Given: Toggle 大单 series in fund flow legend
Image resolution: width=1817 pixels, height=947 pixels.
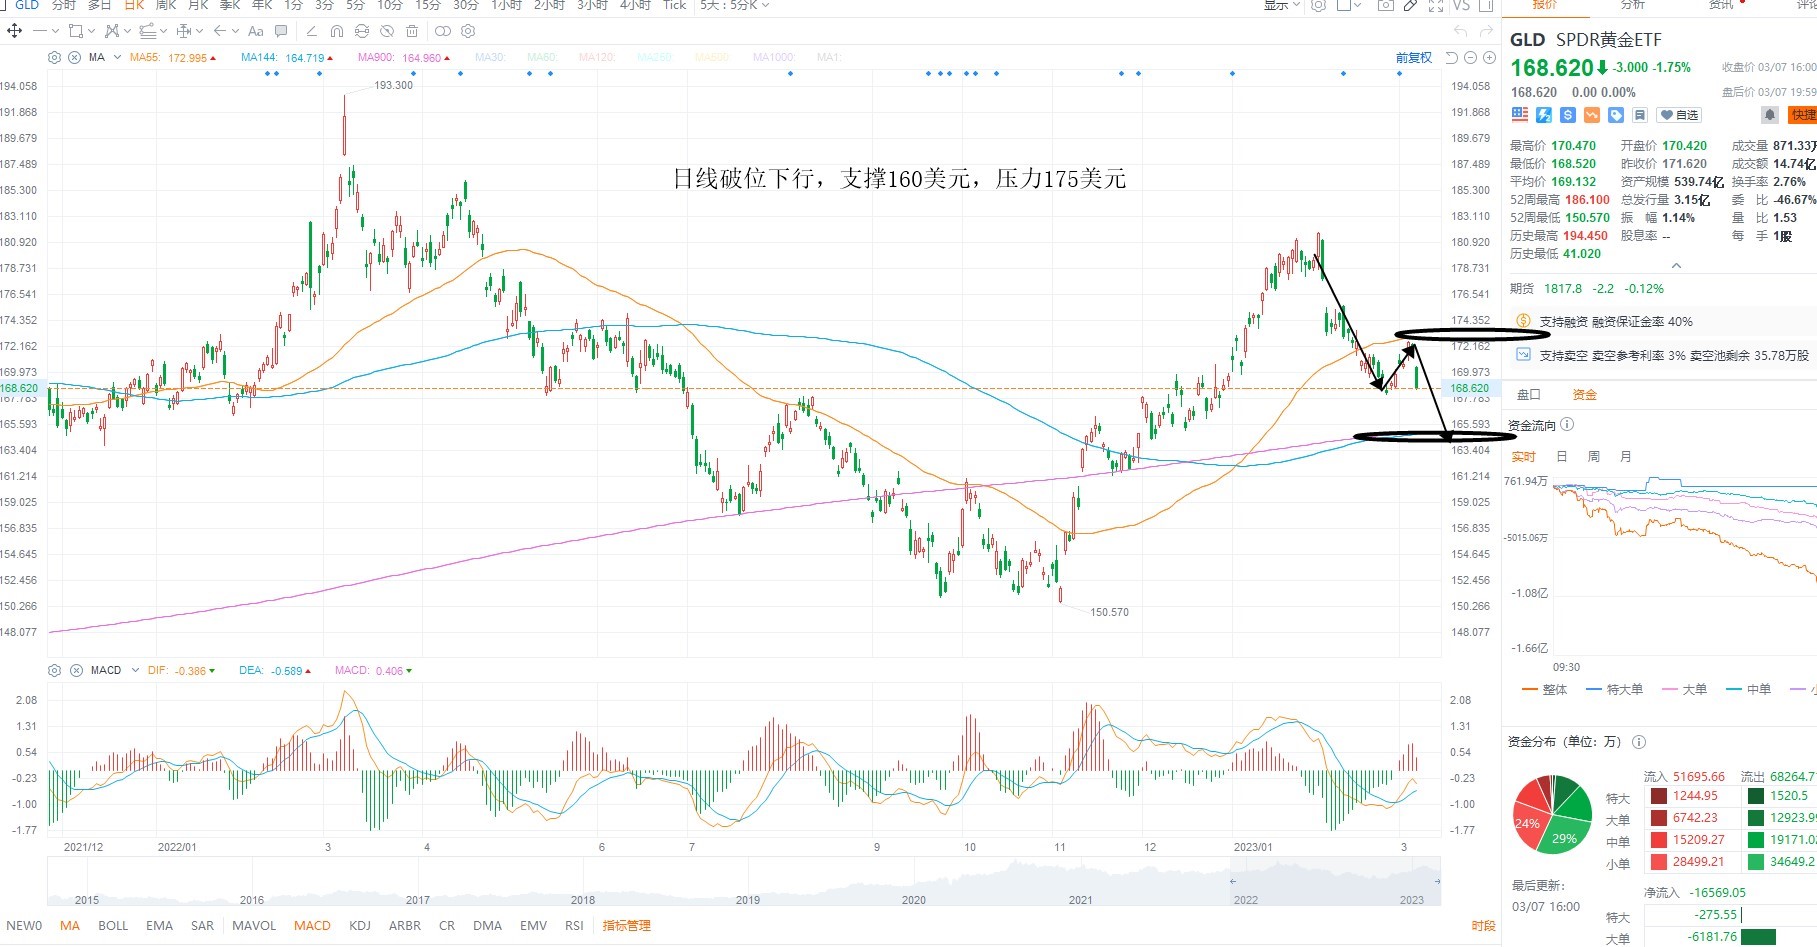Looking at the screenshot, I should (x=1684, y=689).
